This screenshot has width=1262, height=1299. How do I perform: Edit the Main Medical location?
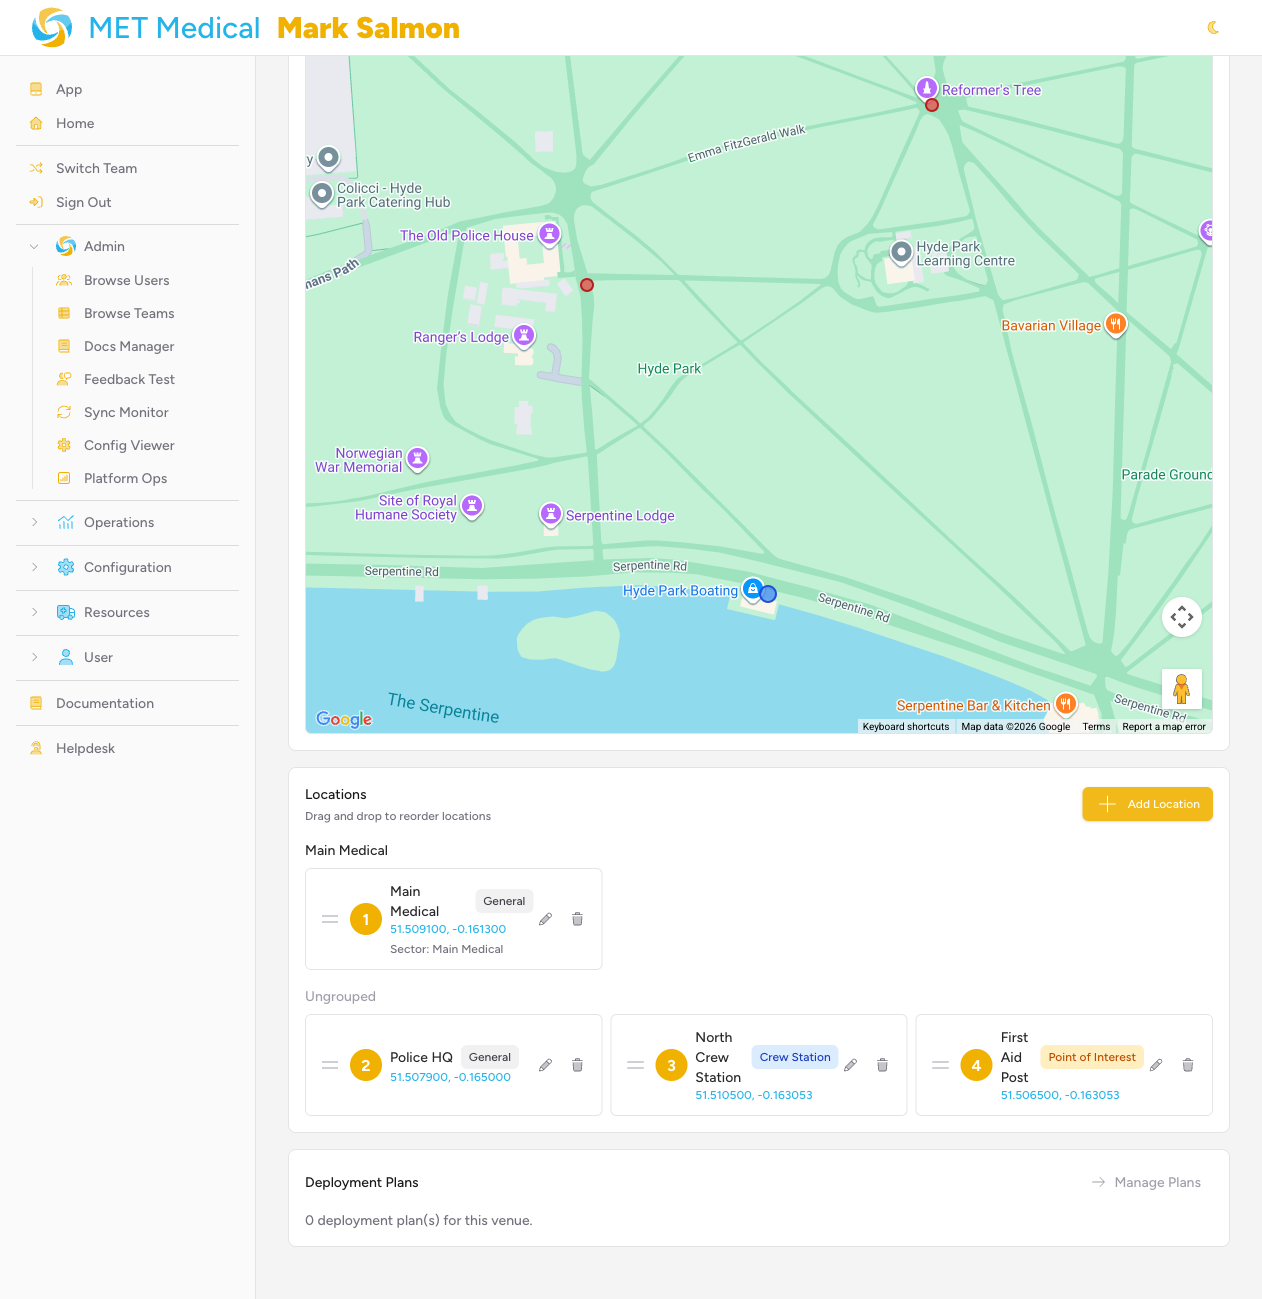point(545,919)
